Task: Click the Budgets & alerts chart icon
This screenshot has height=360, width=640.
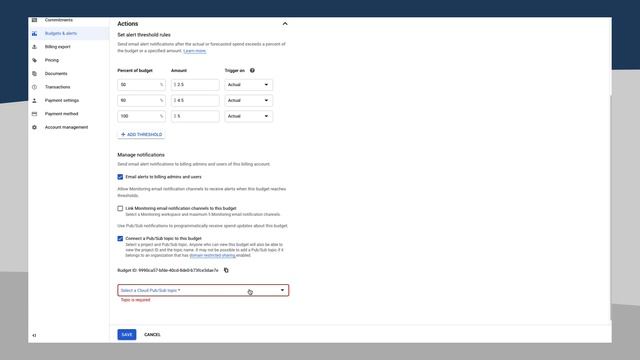Action: [x=34, y=33]
